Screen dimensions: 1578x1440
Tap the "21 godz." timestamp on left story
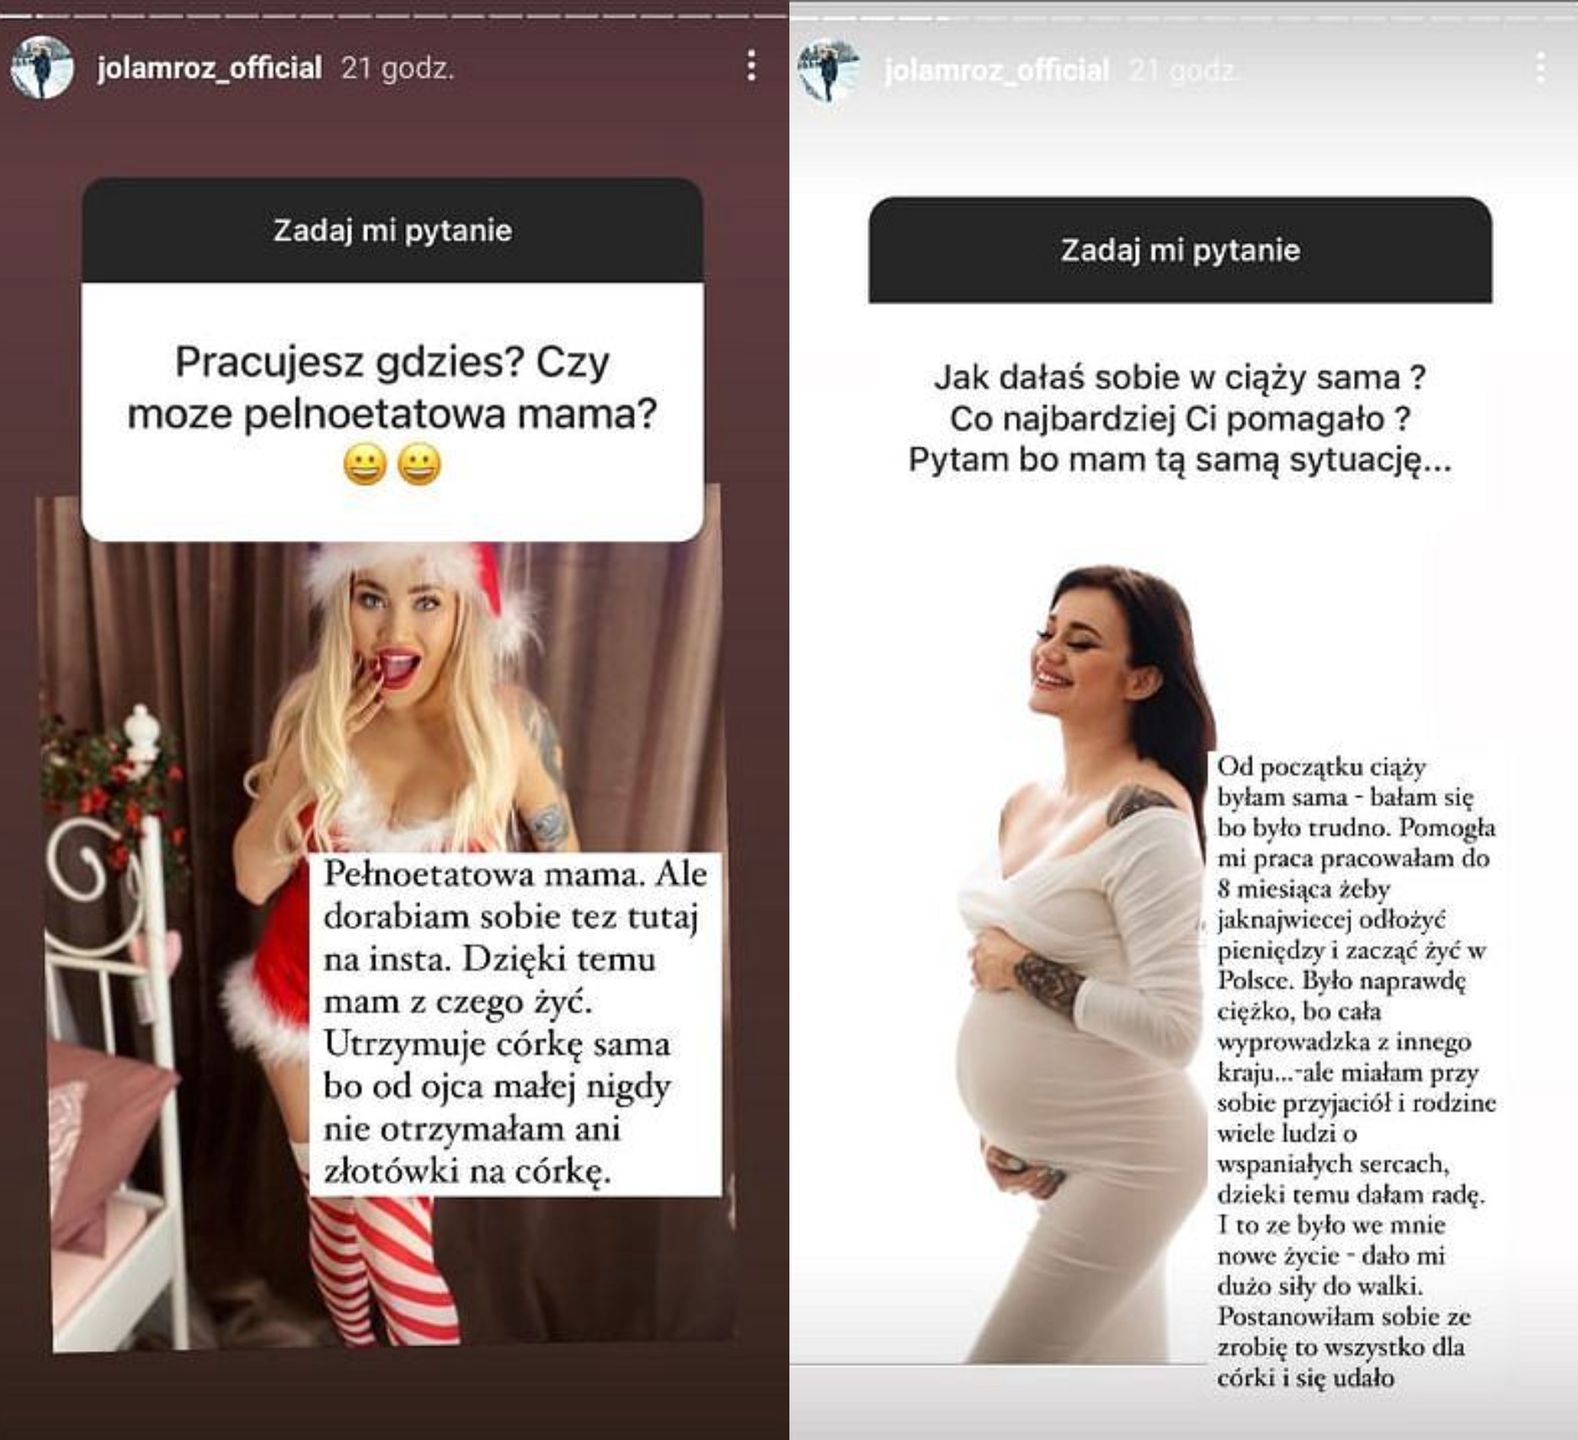[x=397, y=68]
